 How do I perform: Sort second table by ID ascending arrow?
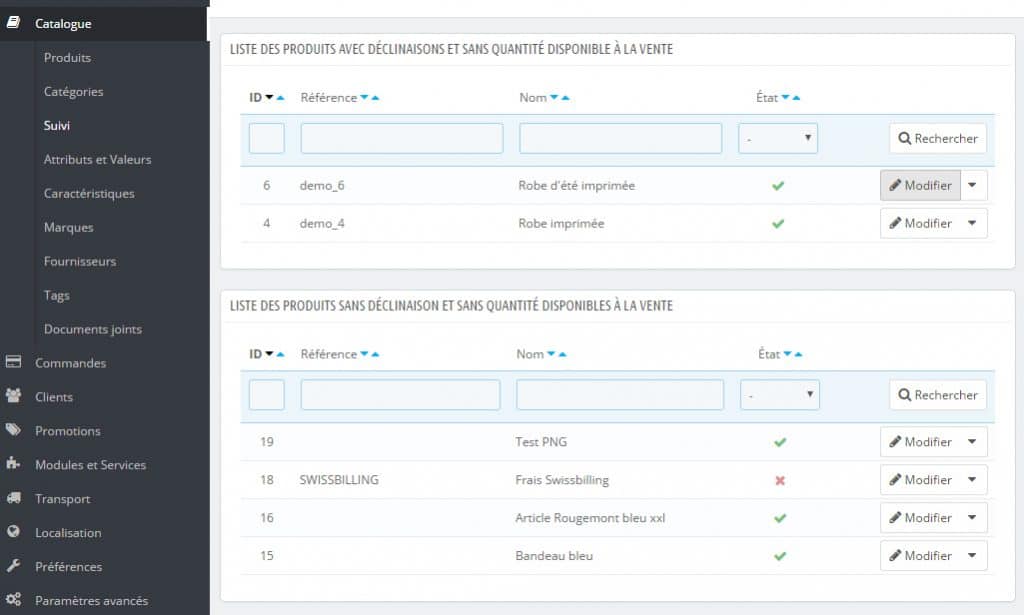tap(280, 355)
